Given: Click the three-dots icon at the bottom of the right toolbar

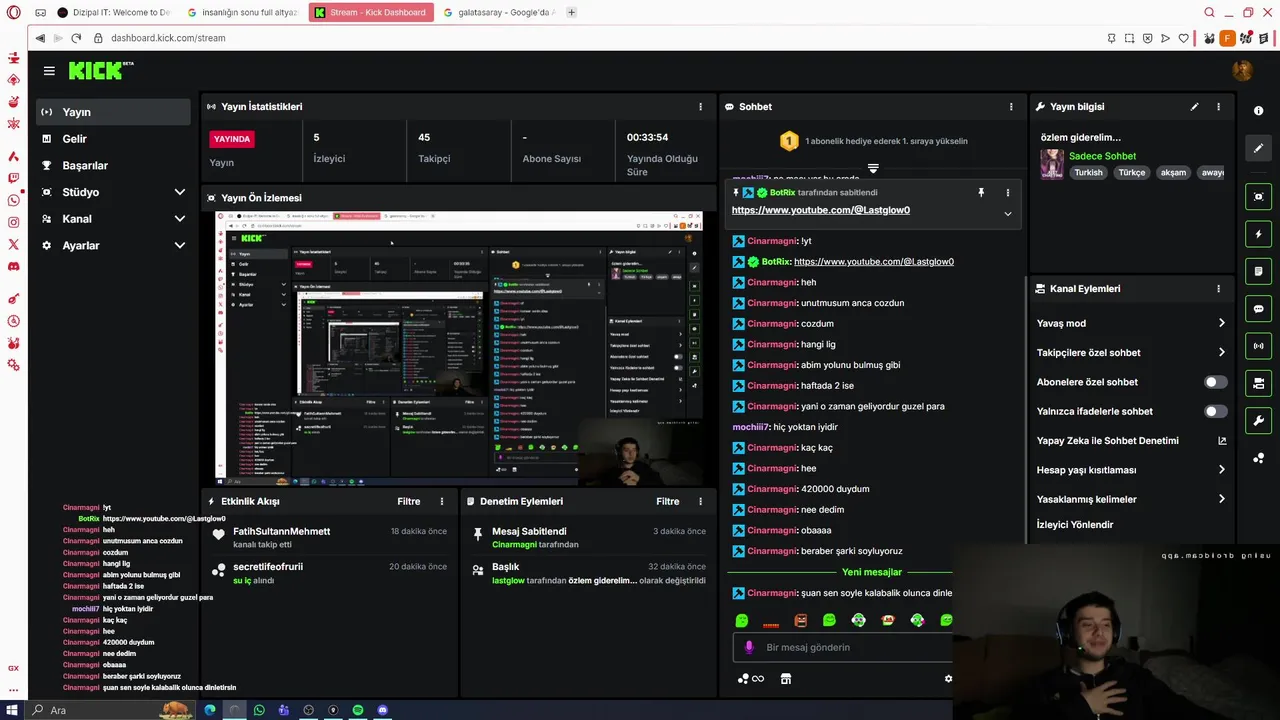Looking at the screenshot, I should 1258,458.
